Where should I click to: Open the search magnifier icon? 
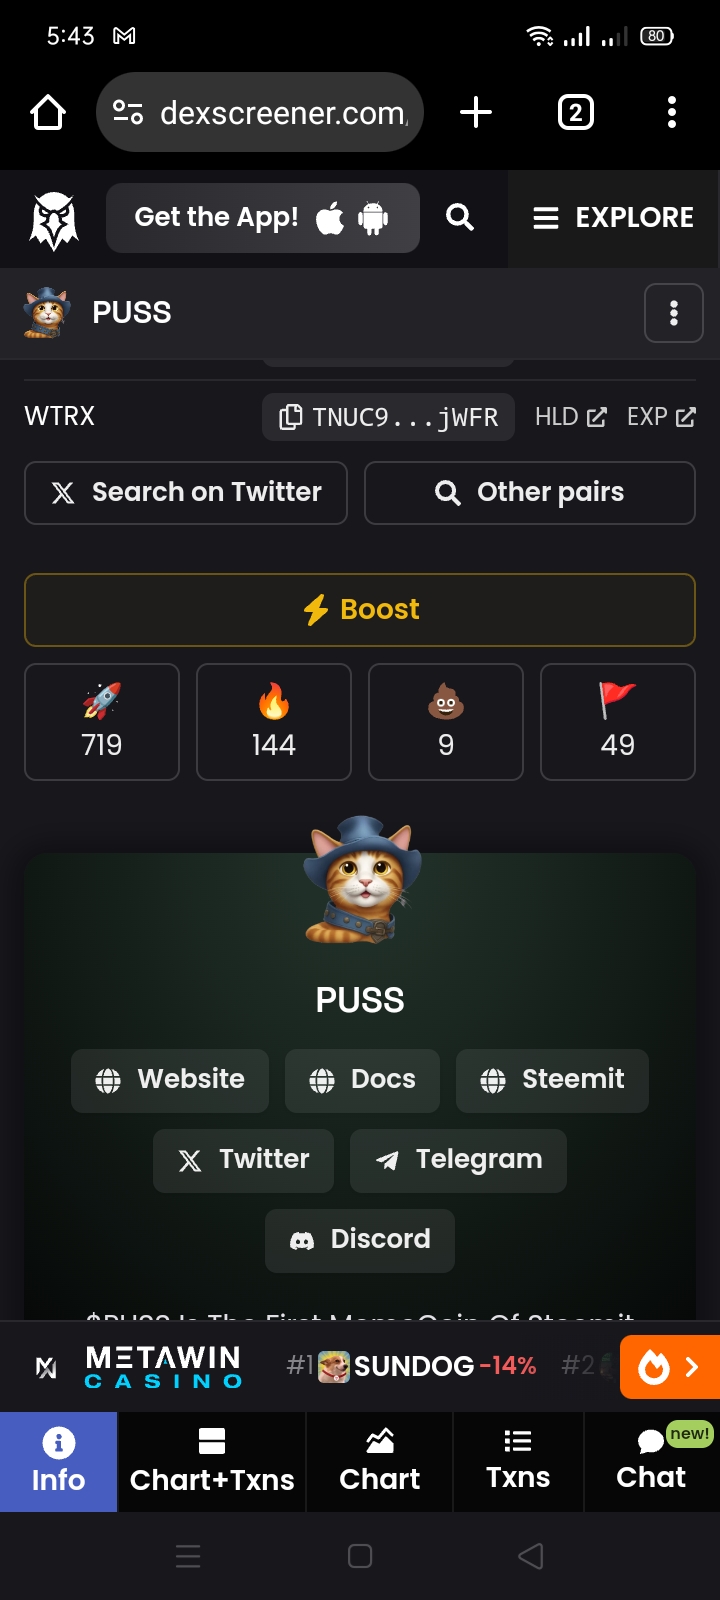[x=460, y=218]
